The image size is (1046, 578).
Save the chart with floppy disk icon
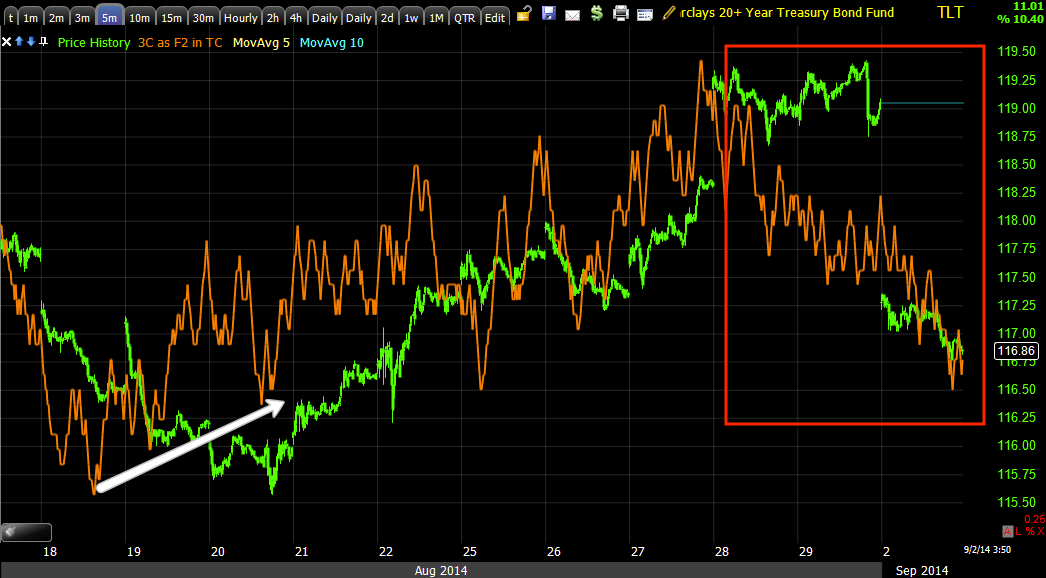coord(548,13)
